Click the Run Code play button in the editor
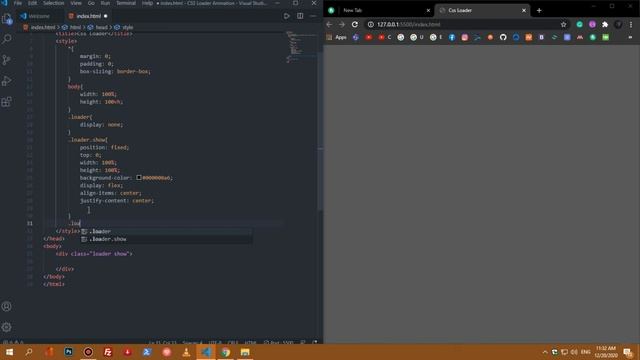 (287, 16)
